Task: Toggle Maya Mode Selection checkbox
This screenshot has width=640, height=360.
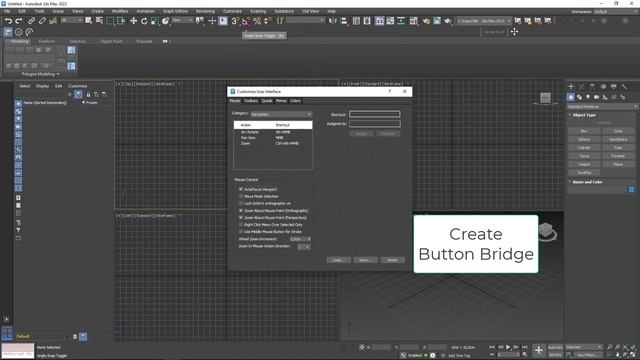Action: pos(241,196)
